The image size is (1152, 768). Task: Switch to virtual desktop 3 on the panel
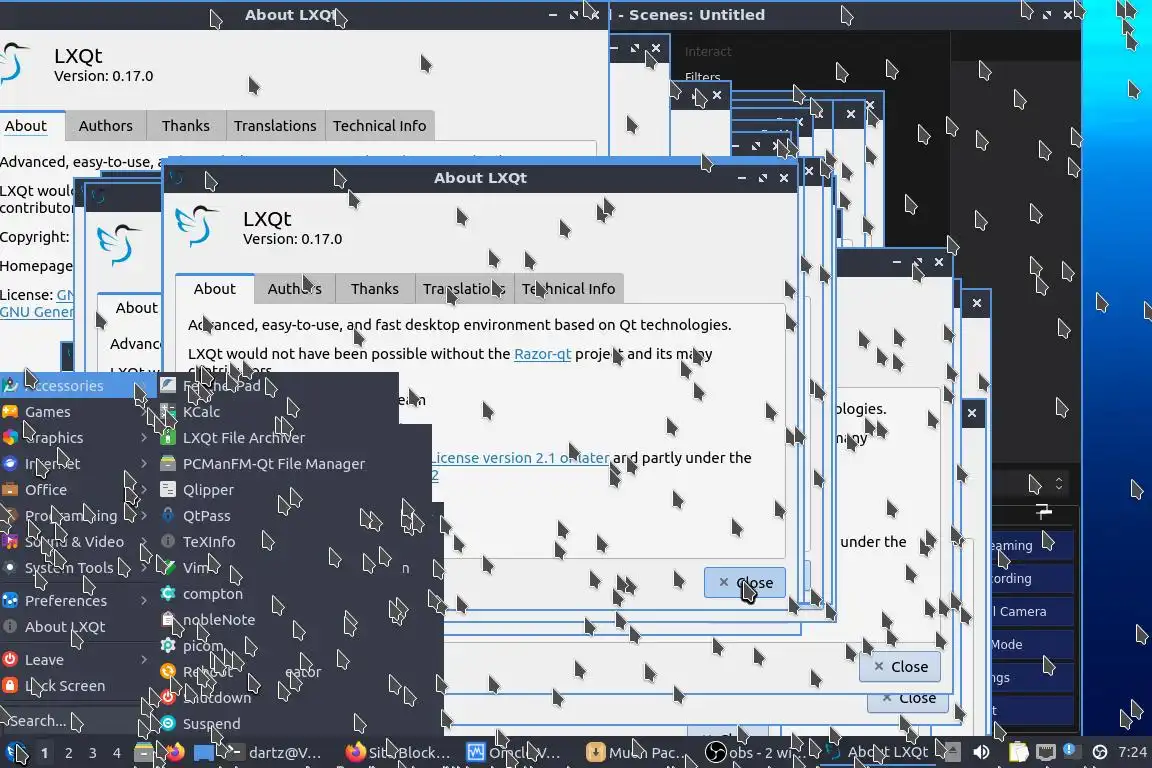click(x=93, y=753)
